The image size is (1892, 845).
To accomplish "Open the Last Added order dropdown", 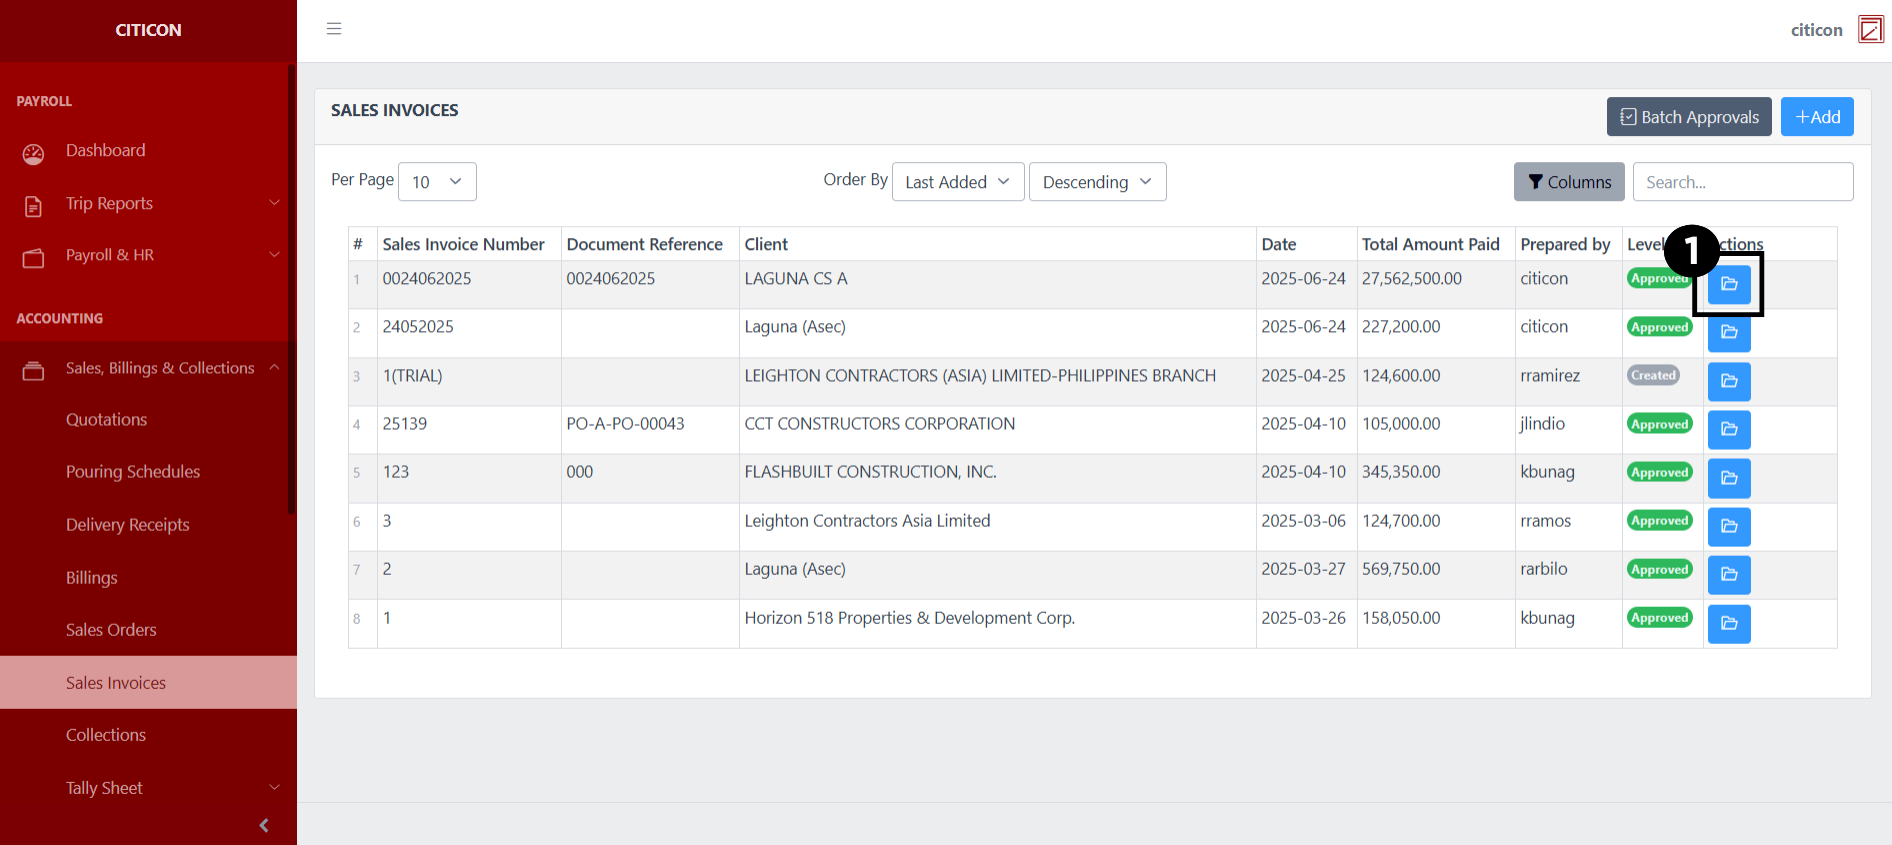I will click(x=957, y=182).
